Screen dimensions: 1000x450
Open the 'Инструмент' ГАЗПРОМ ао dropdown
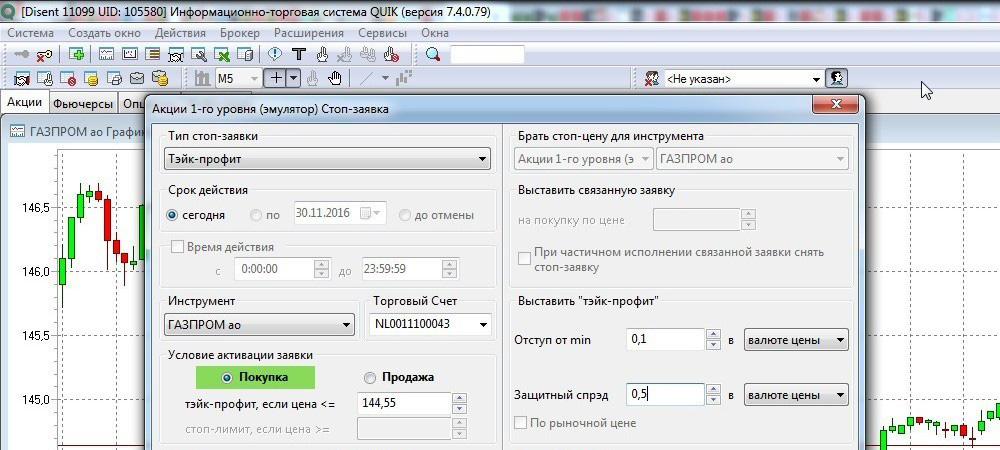tap(259, 324)
